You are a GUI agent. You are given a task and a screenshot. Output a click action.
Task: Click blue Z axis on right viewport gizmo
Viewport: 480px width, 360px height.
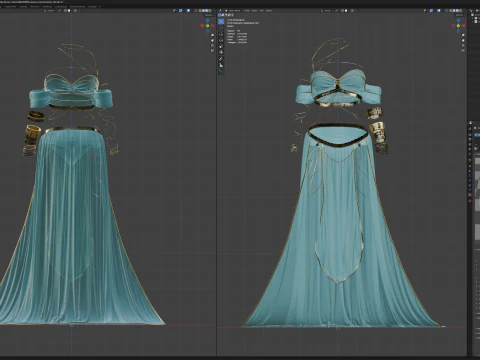[458, 21]
